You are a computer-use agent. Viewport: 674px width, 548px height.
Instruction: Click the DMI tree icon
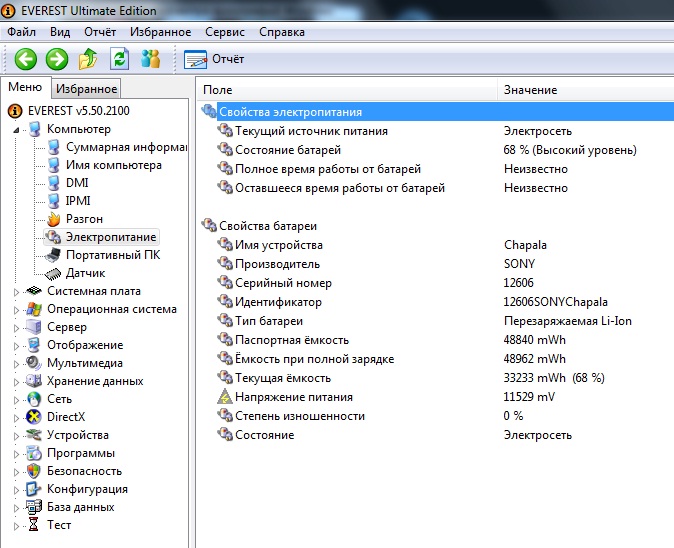pyautogui.click(x=54, y=183)
